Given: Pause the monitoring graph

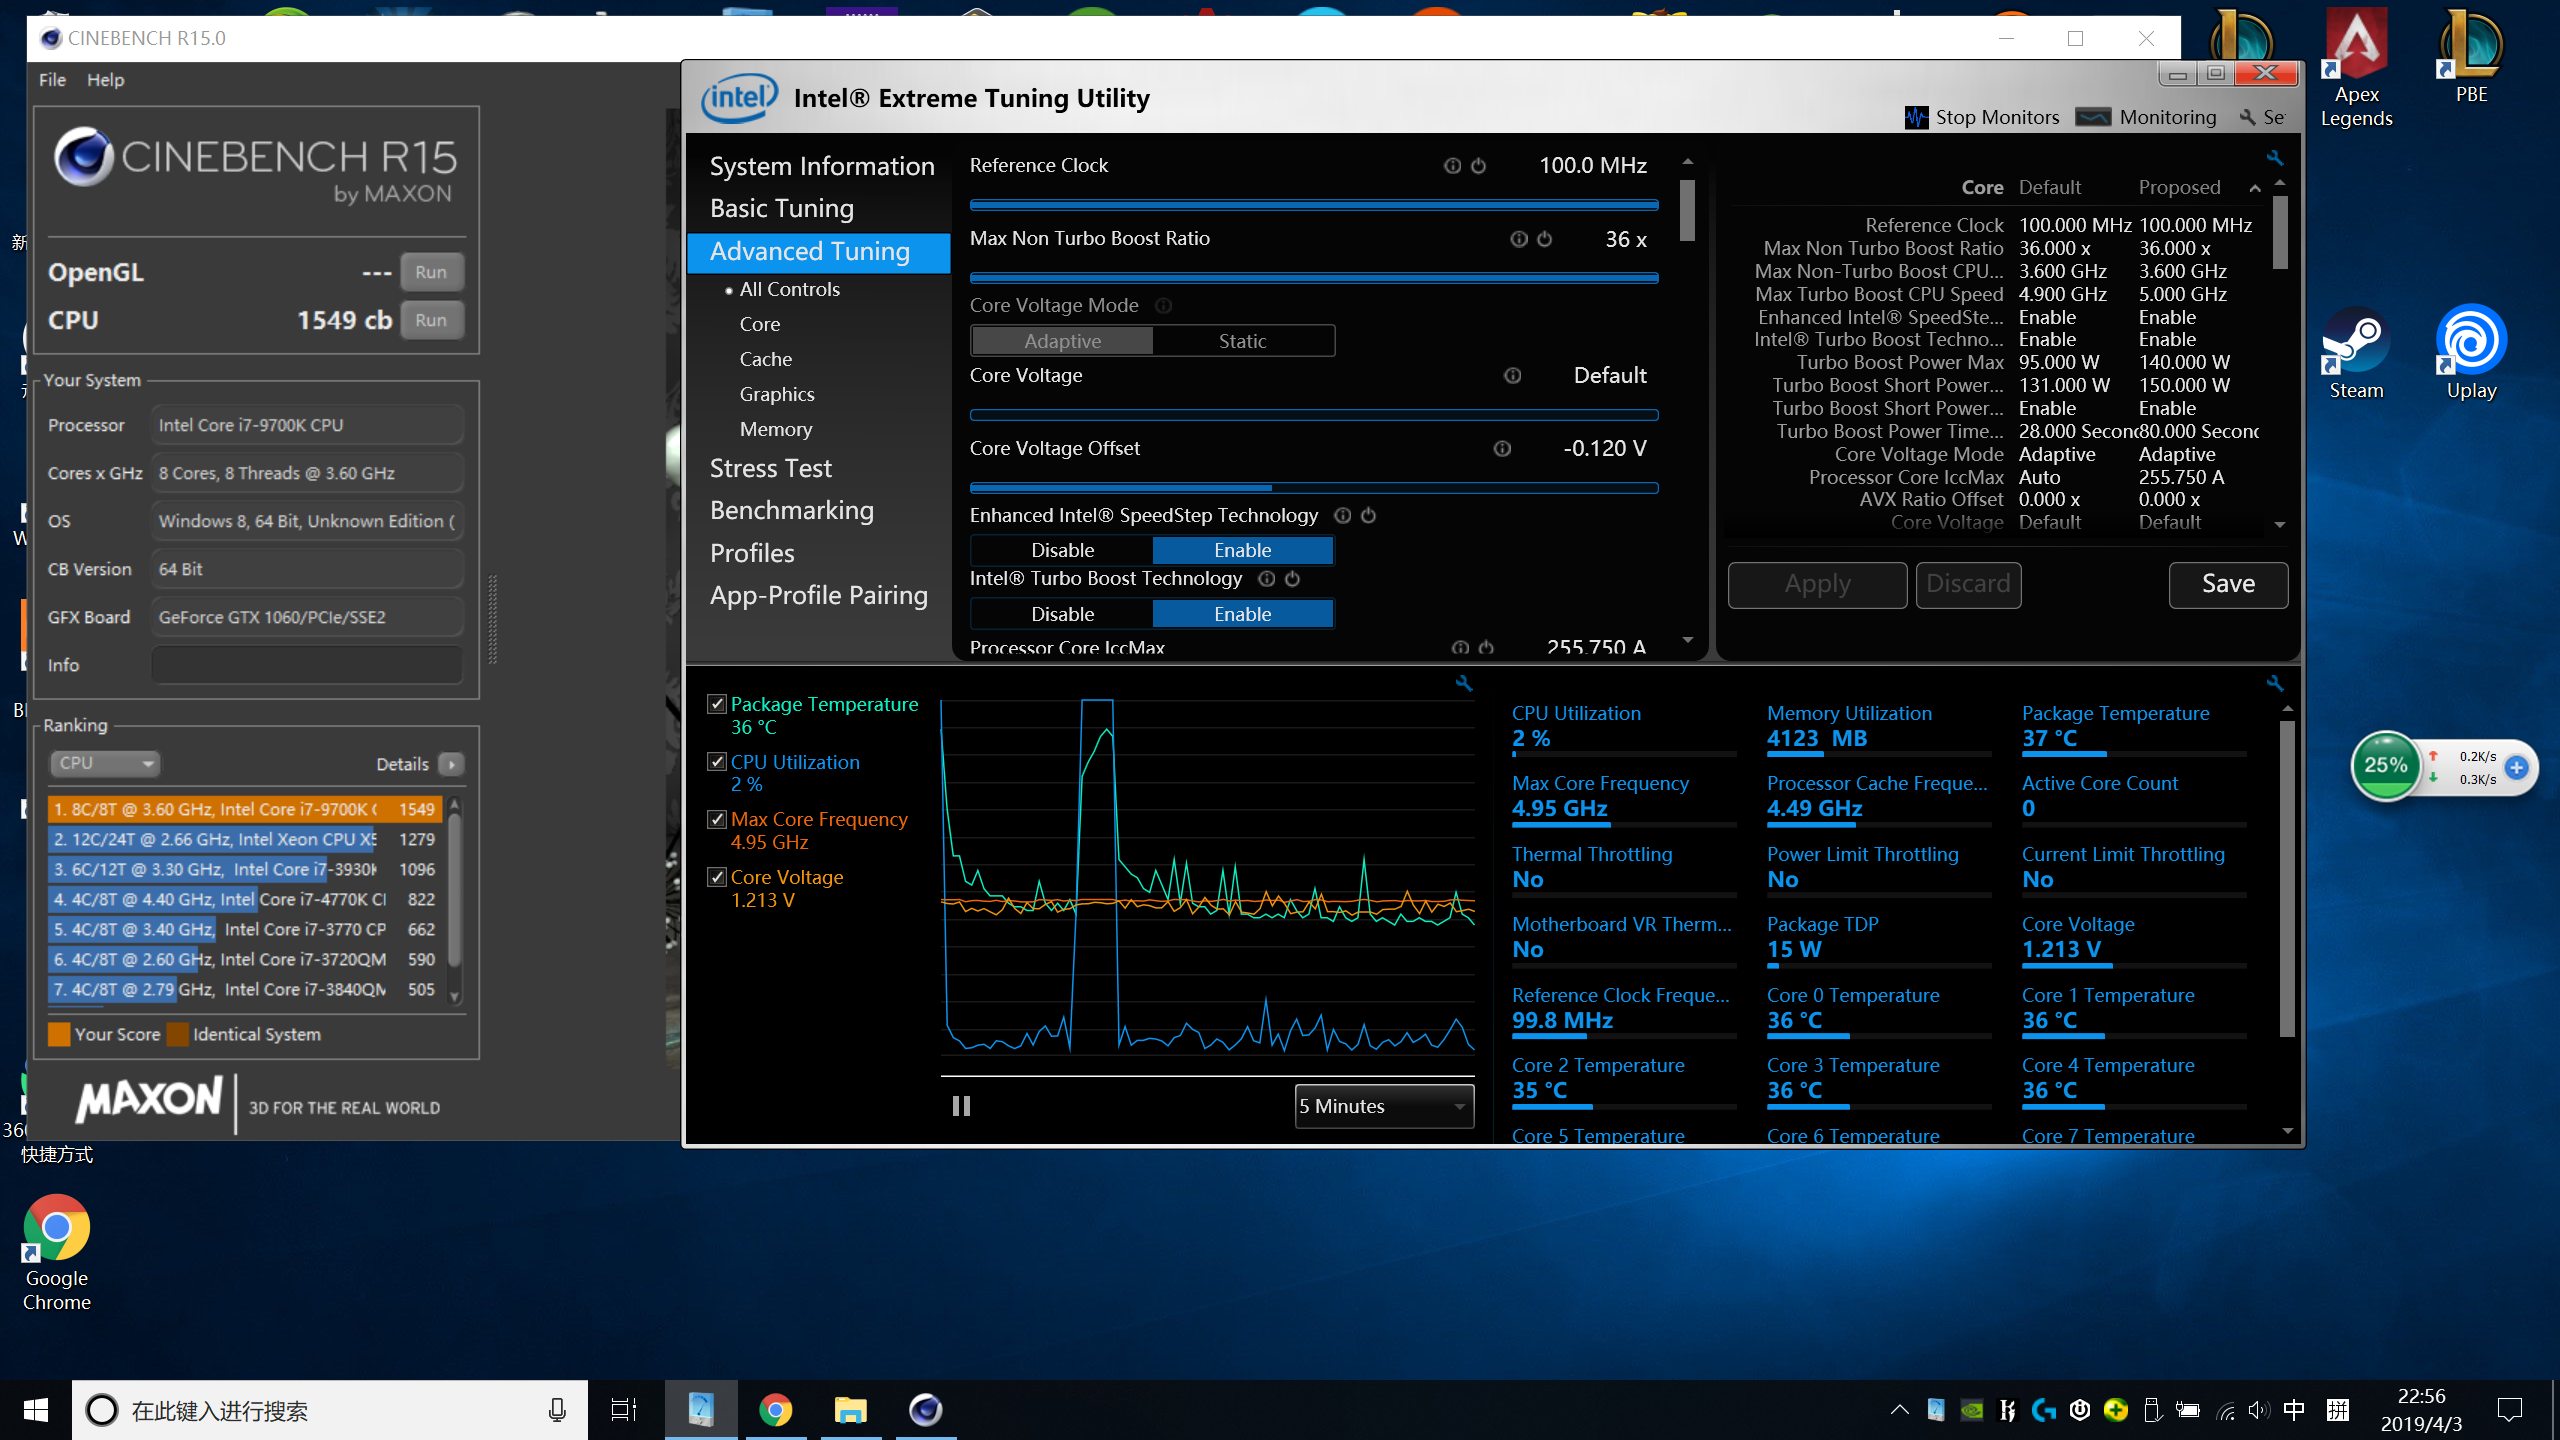Looking at the screenshot, I should [x=961, y=1106].
